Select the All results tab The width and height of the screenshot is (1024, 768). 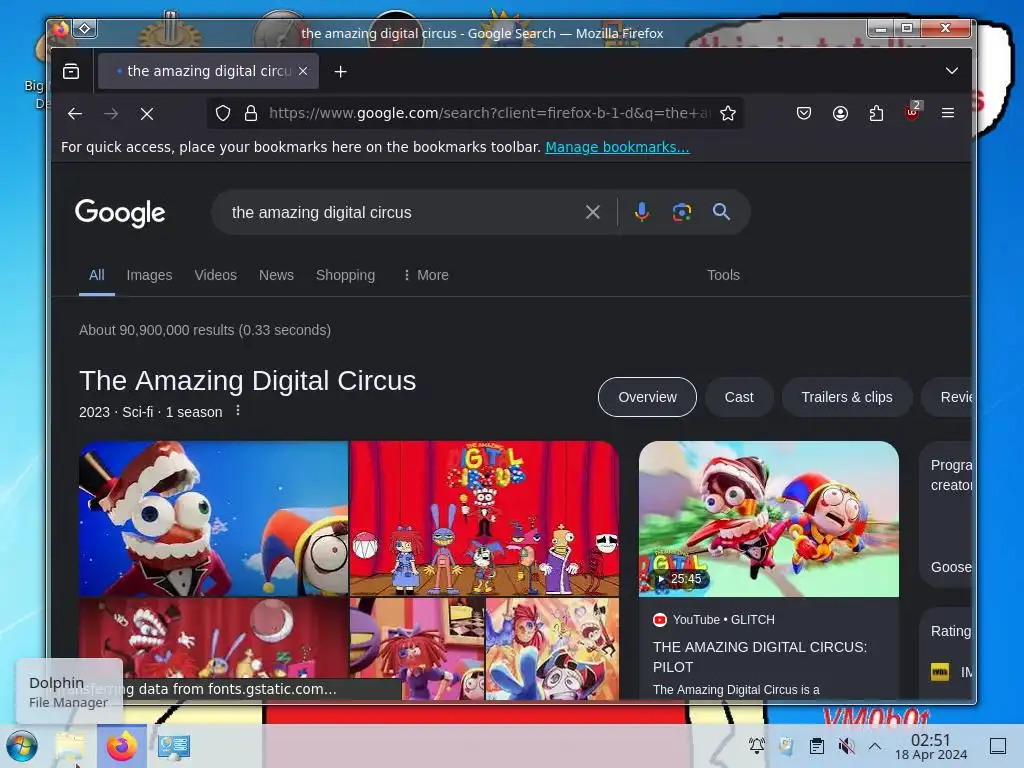pos(97,275)
